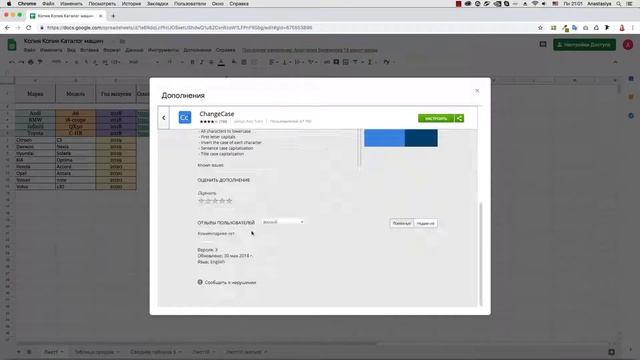Open the comments icon in Sheets header
Viewport: 640px width, 360px height.
542,44
